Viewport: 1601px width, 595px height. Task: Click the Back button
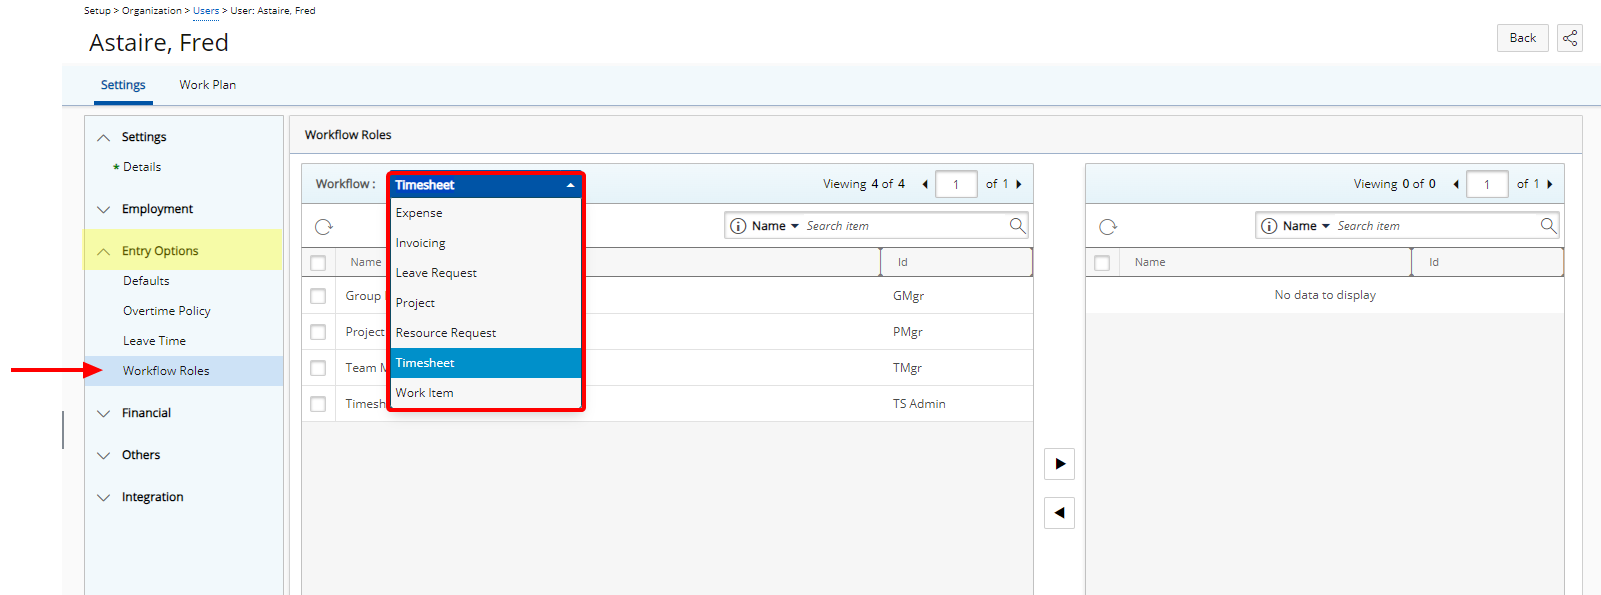pyautogui.click(x=1522, y=38)
